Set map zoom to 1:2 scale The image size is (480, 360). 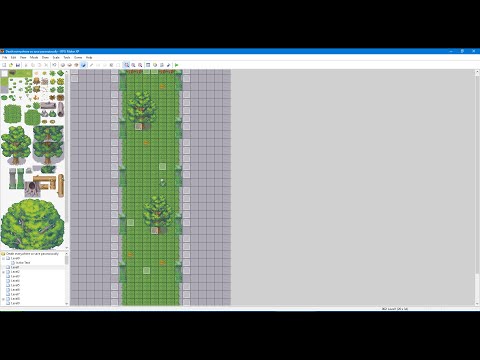coord(133,65)
